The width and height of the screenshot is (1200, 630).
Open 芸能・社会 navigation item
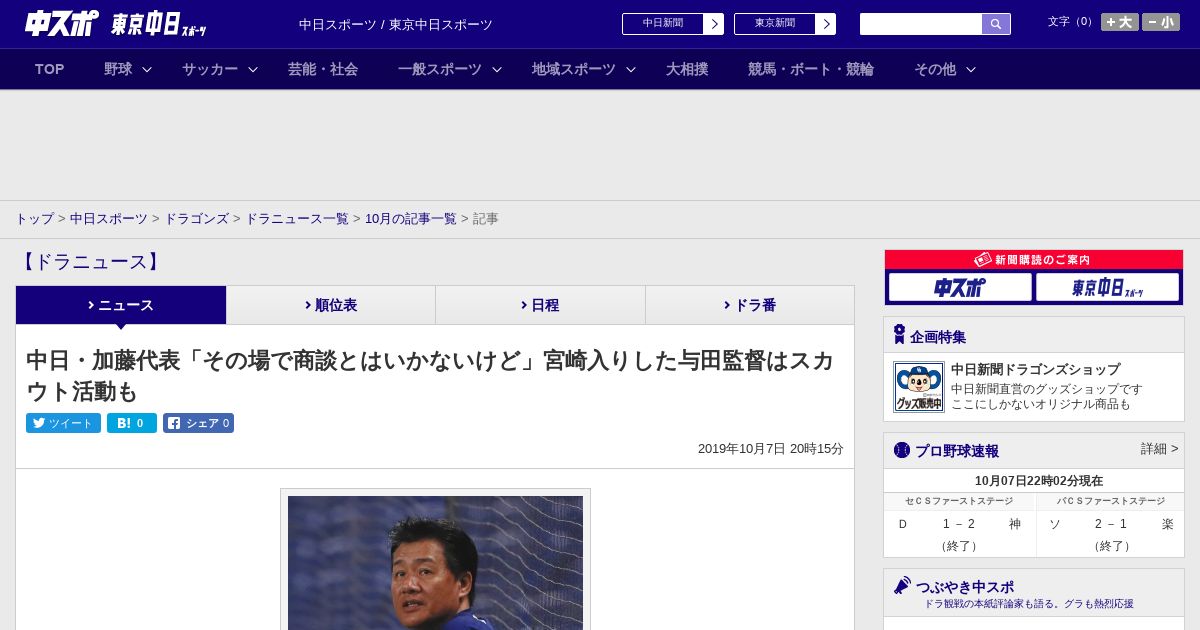click(323, 69)
